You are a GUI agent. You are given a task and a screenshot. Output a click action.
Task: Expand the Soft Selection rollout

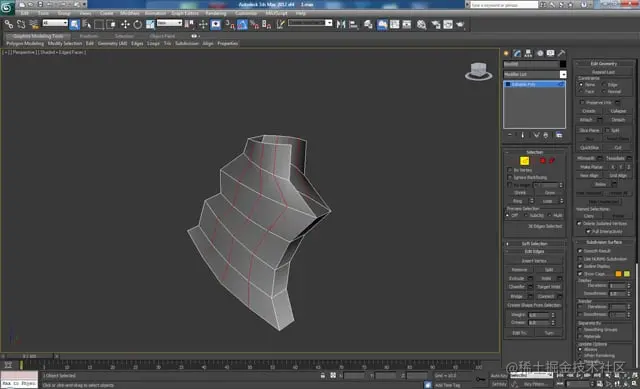click(x=534, y=244)
